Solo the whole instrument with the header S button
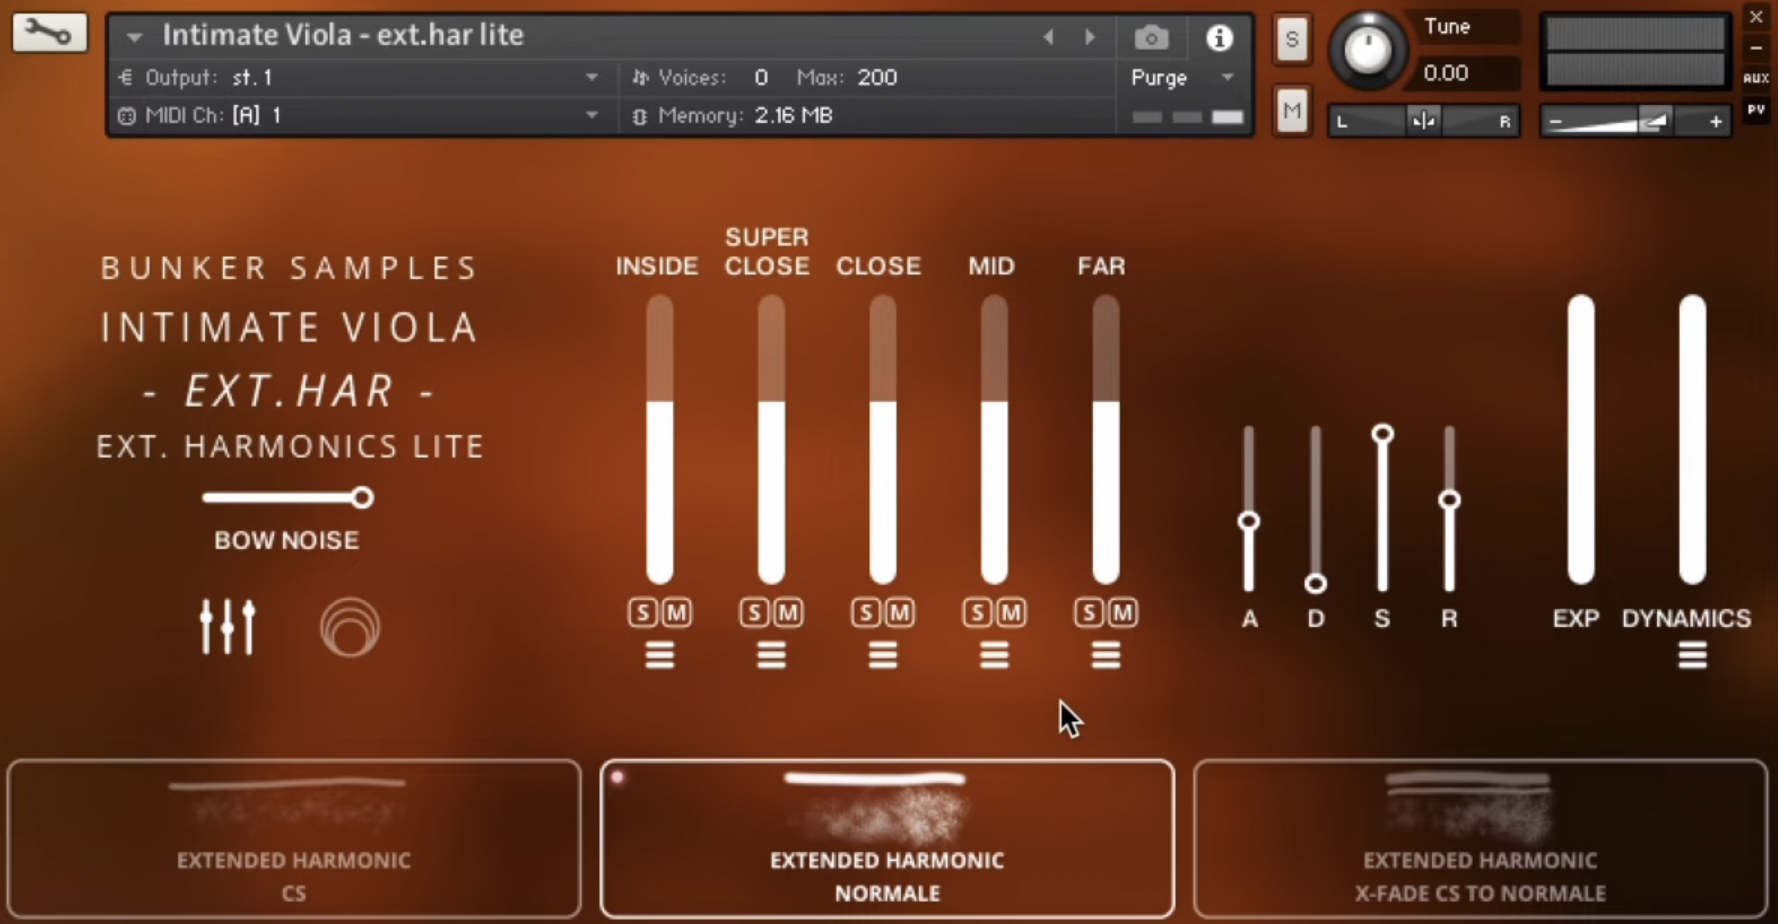This screenshot has width=1778, height=924. click(1292, 39)
